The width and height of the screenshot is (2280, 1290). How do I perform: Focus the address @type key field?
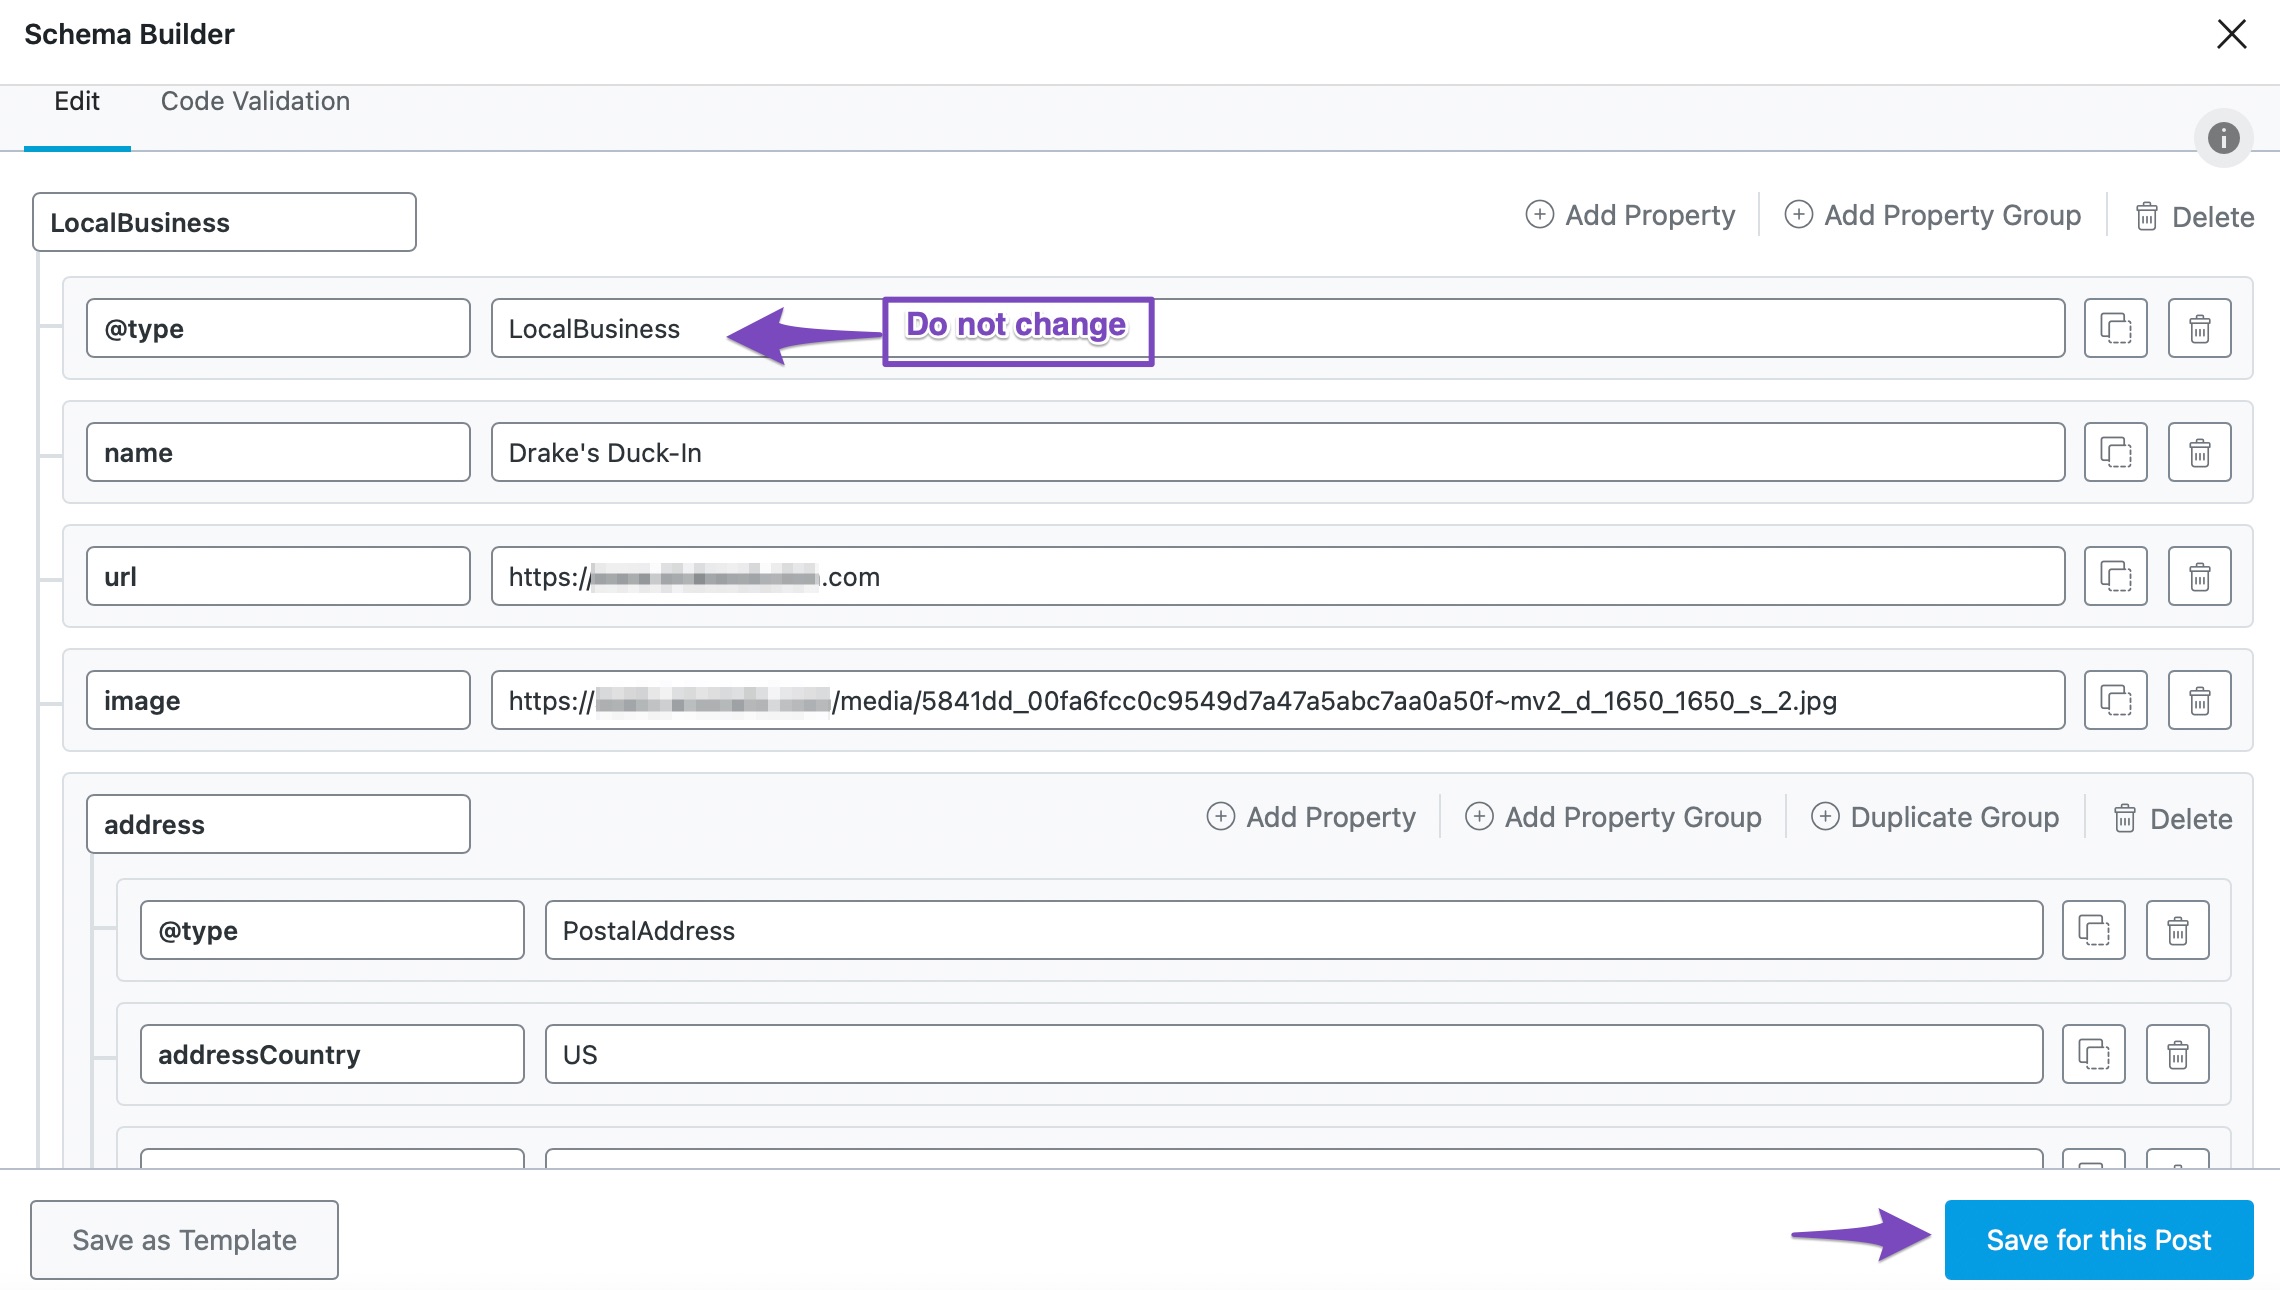[x=332, y=930]
